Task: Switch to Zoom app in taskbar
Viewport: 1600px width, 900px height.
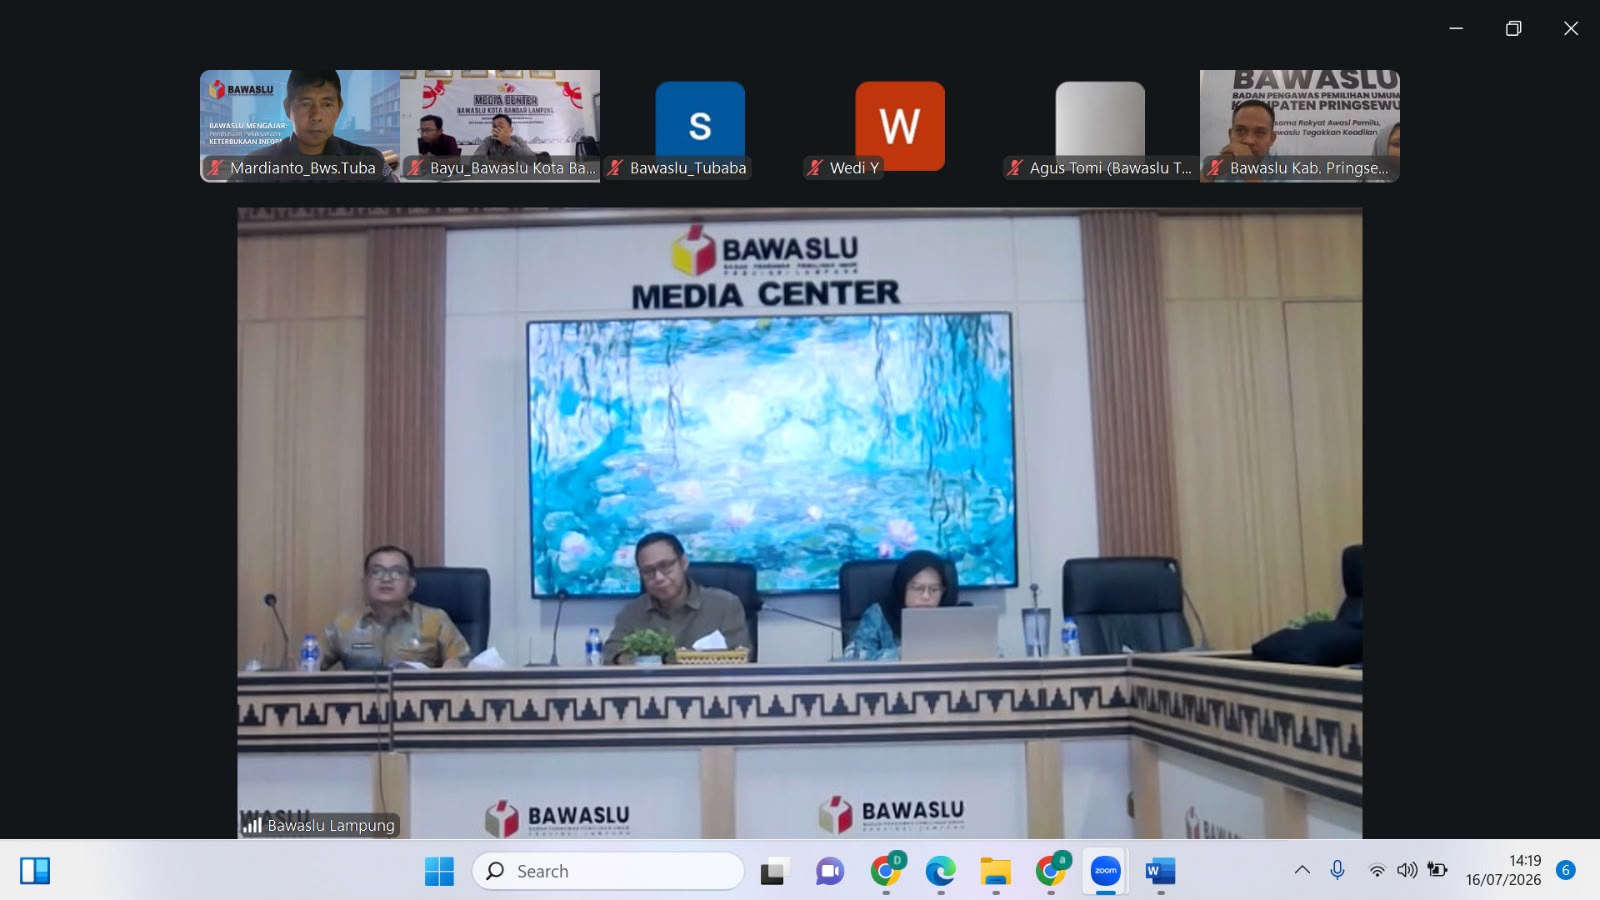Action: pyautogui.click(x=1106, y=871)
